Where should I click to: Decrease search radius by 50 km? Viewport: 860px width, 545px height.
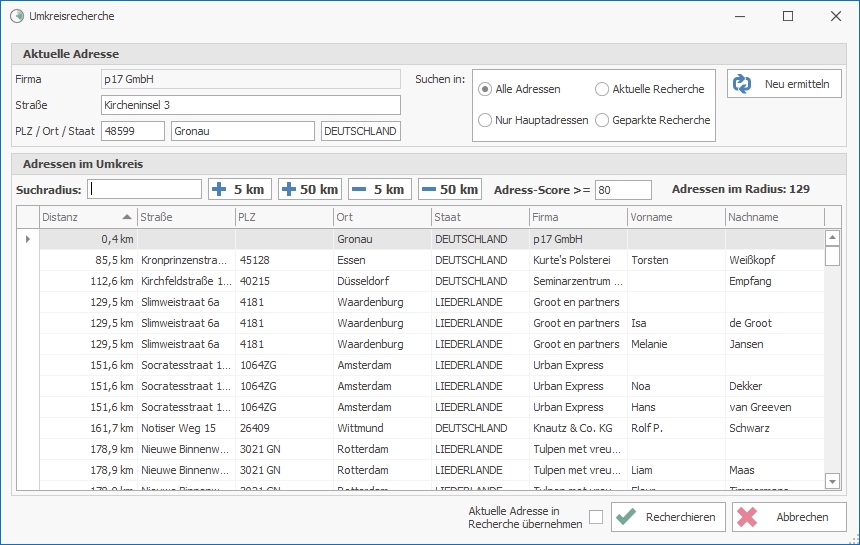[449, 189]
